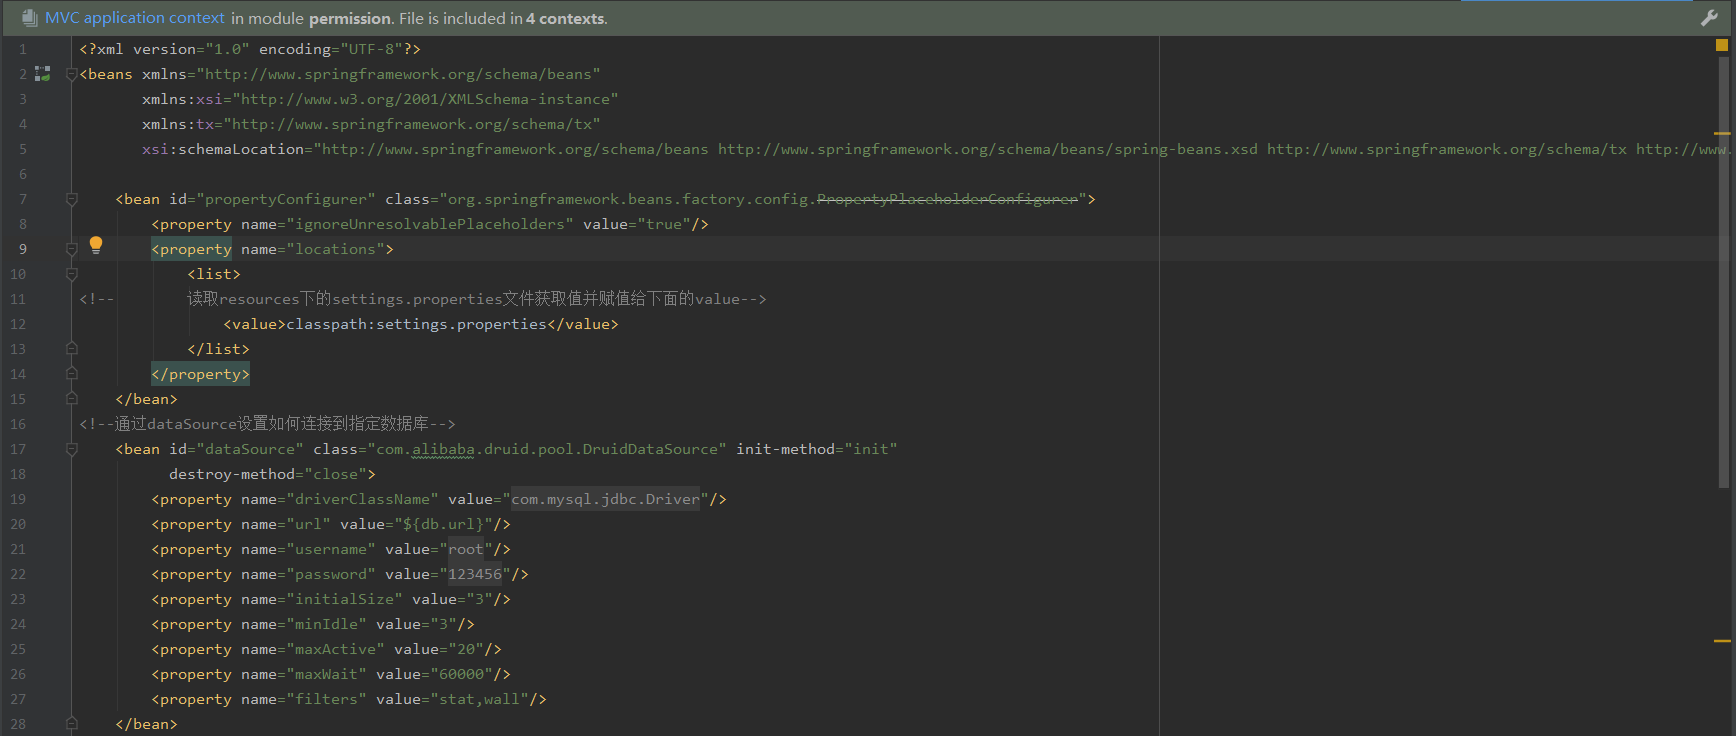Image resolution: width=1736 pixels, height=736 pixels.
Task: Click line number 9 in the gutter
Action: [23, 249]
